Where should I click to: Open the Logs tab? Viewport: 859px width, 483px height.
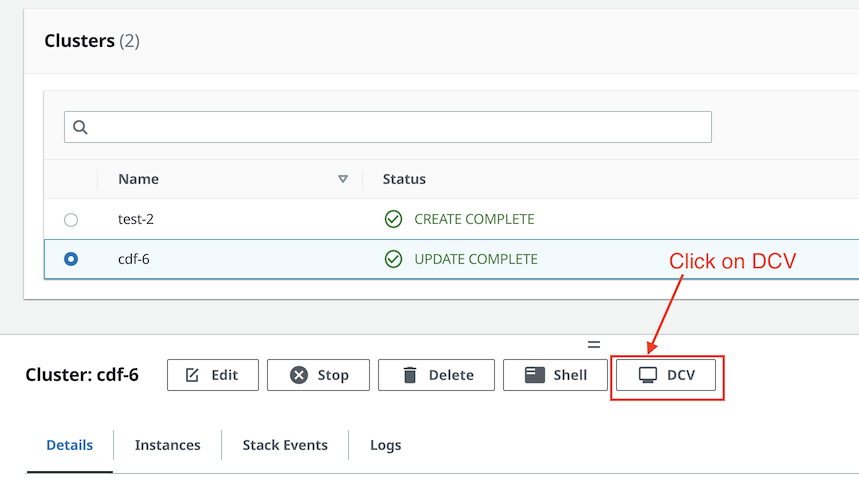coord(386,445)
